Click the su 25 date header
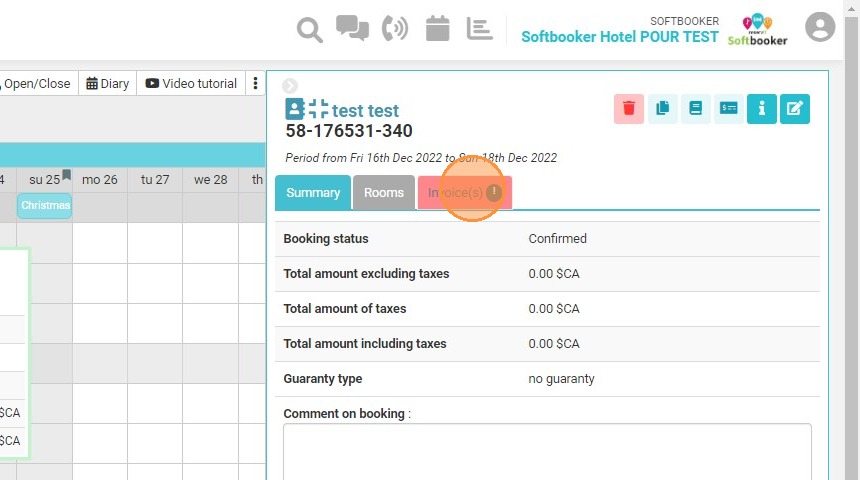The height and width of the screenshot is (480, 860). 44,179
